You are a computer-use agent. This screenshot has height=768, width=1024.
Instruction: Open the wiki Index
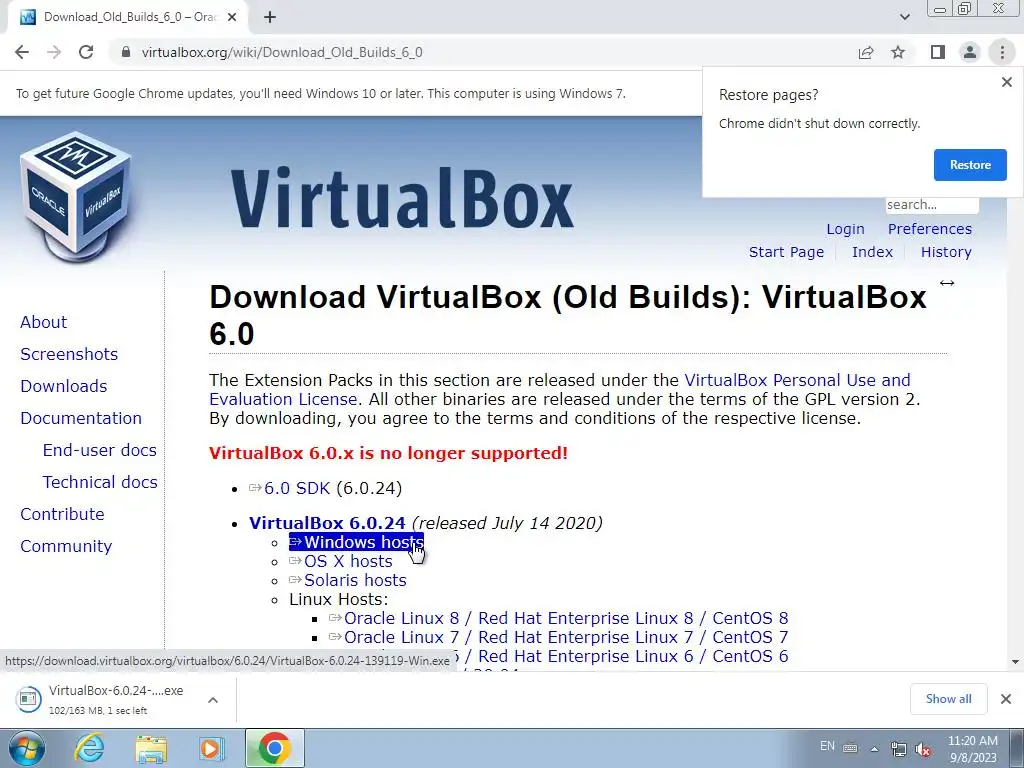point(872,252)
